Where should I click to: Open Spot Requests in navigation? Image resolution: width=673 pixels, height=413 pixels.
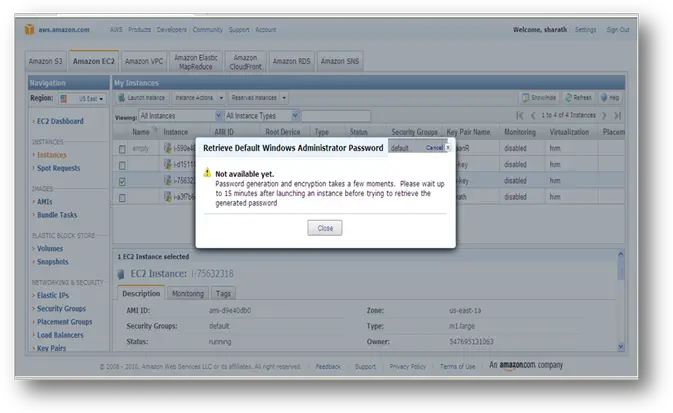coord(58,168)
